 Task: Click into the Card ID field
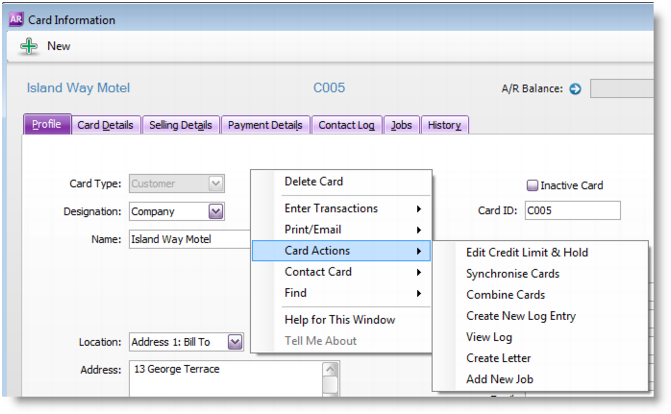pyautogui.click(x=572, y=211)
